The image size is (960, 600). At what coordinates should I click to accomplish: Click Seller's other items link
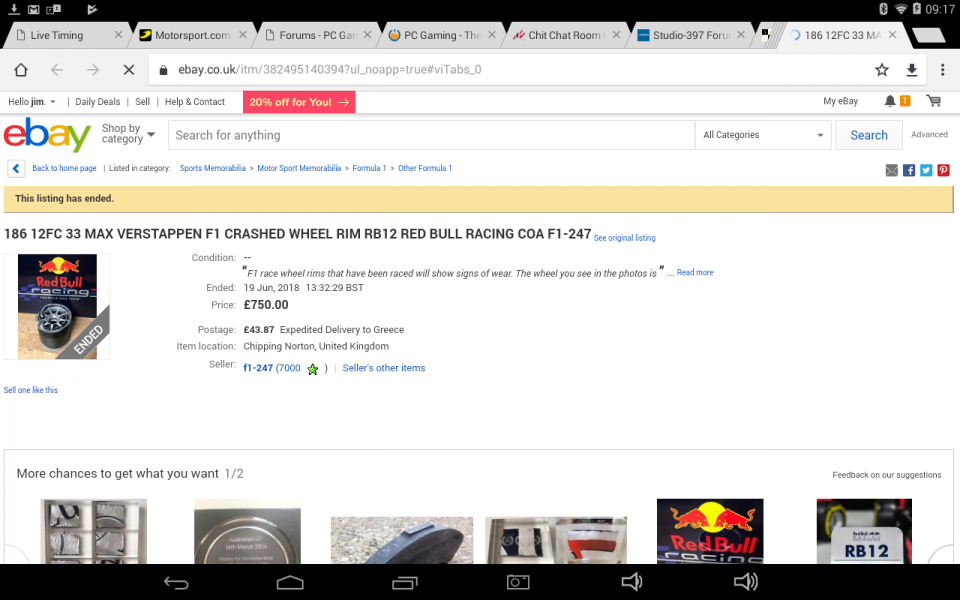click(384, 368)
